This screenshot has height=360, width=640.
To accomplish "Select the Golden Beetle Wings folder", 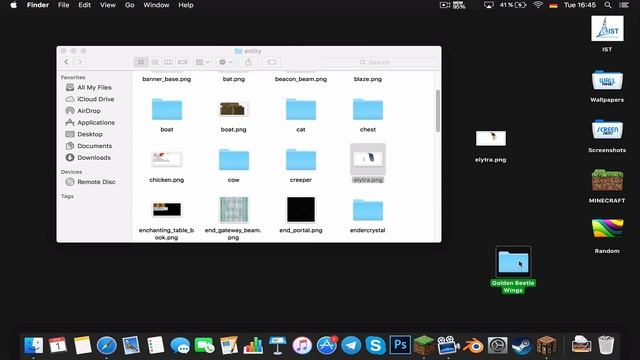I will pyautogui.click(x=513, y=262).
